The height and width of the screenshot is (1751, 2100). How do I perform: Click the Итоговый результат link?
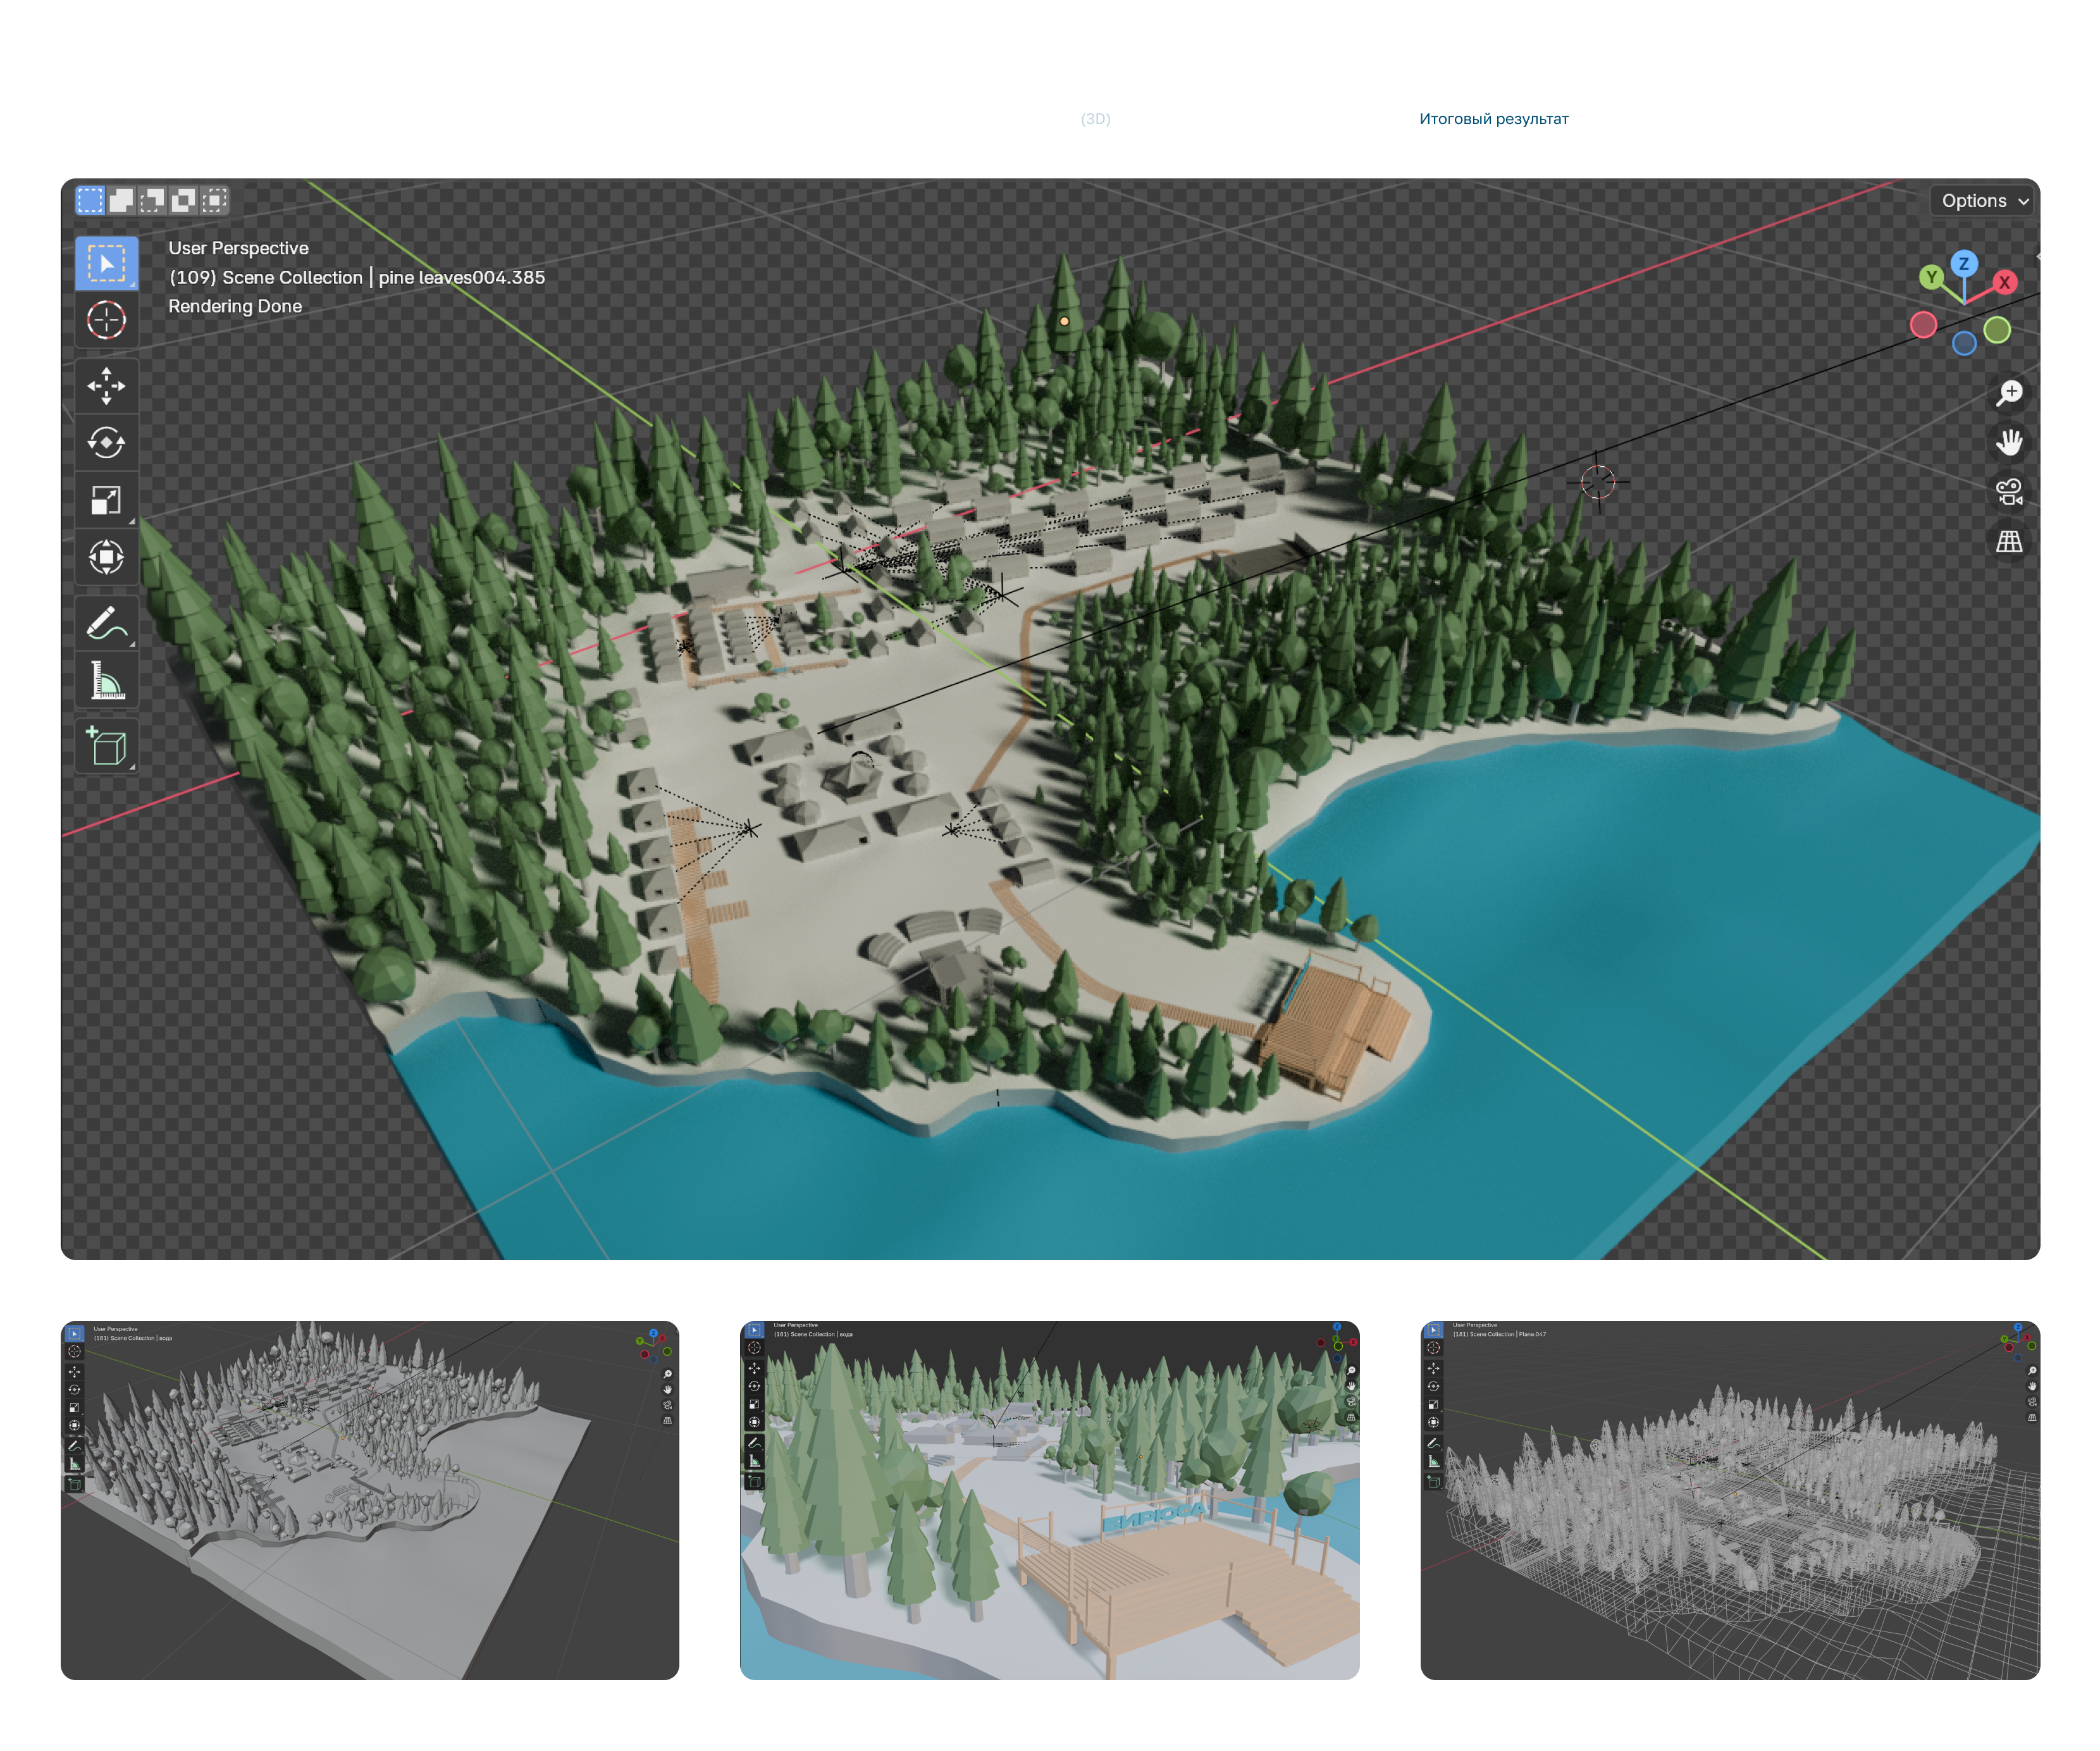[x=1493, y=119]
